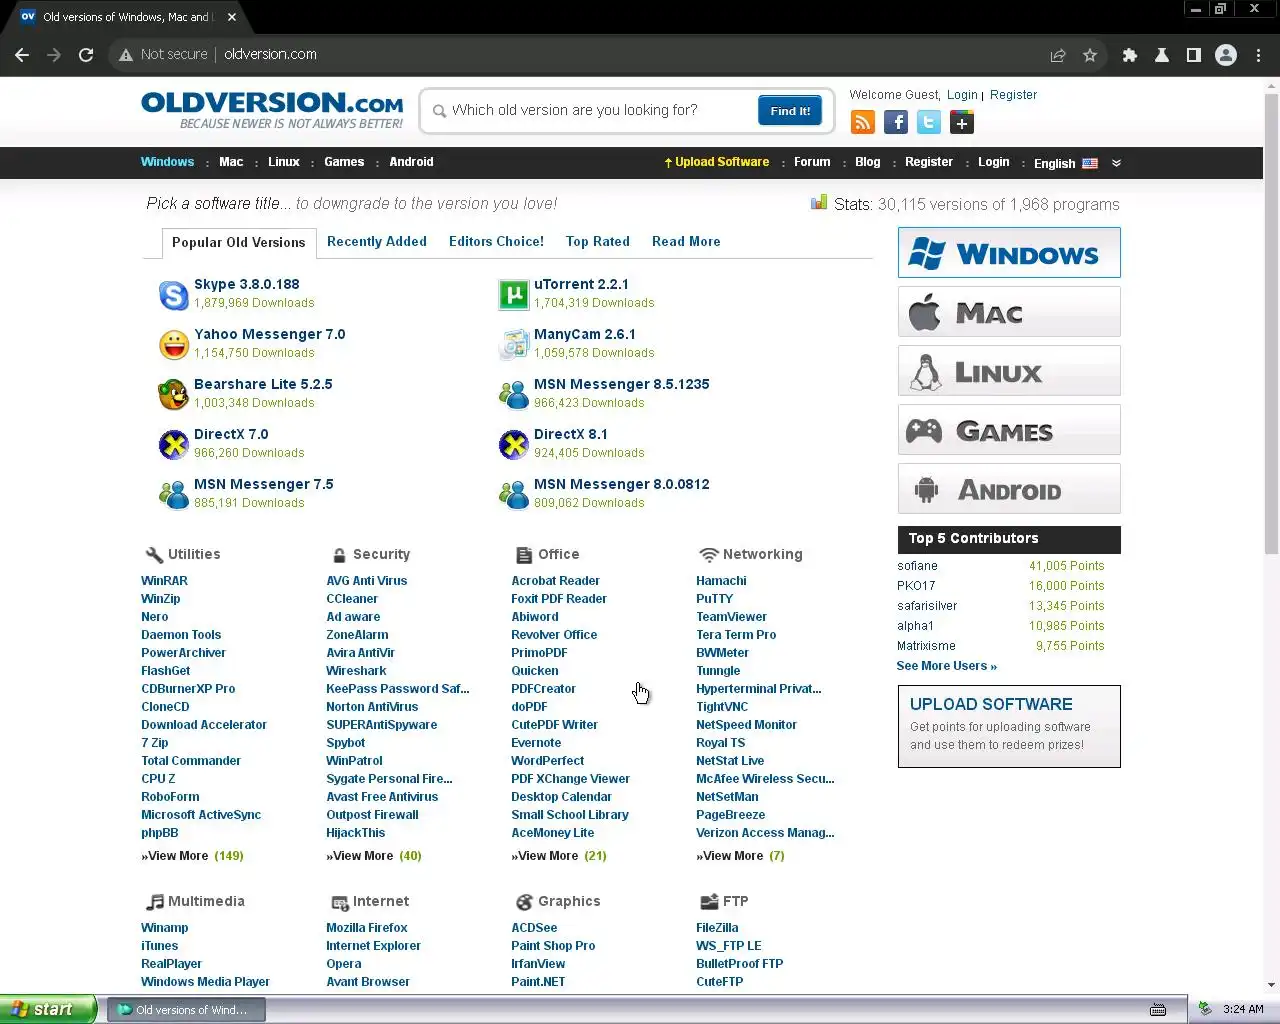Expand Office View More list

559,856
